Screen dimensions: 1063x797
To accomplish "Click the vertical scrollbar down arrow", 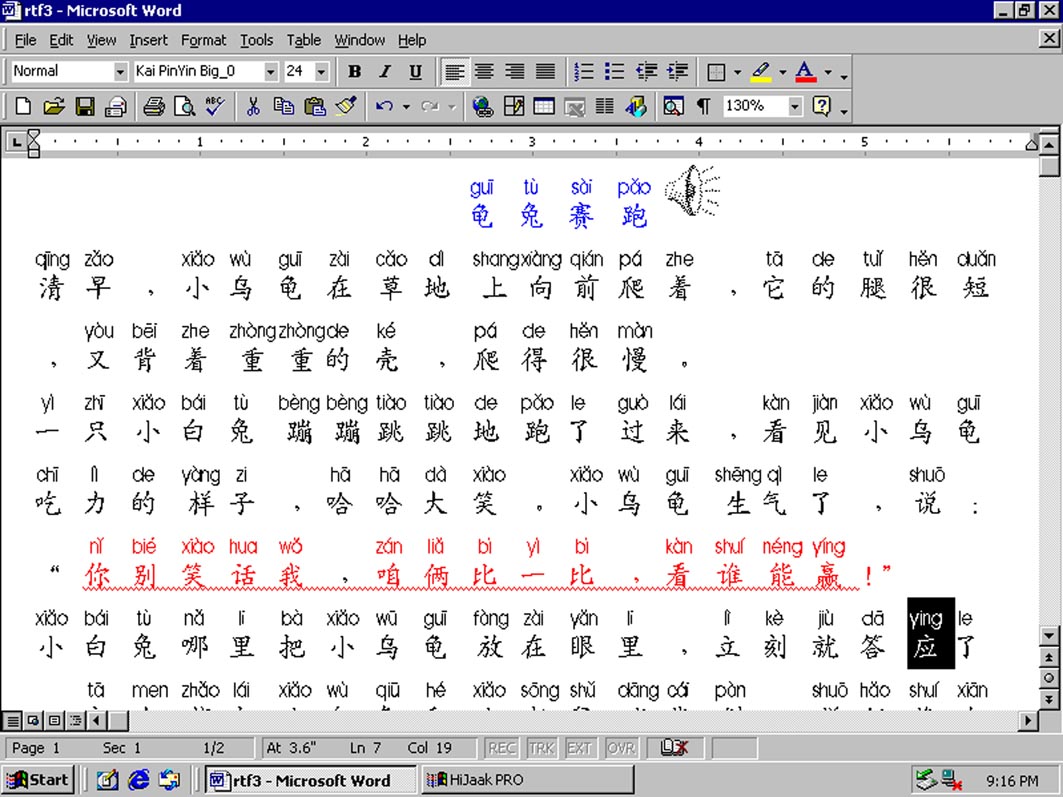I will [x=1049, y=637].
